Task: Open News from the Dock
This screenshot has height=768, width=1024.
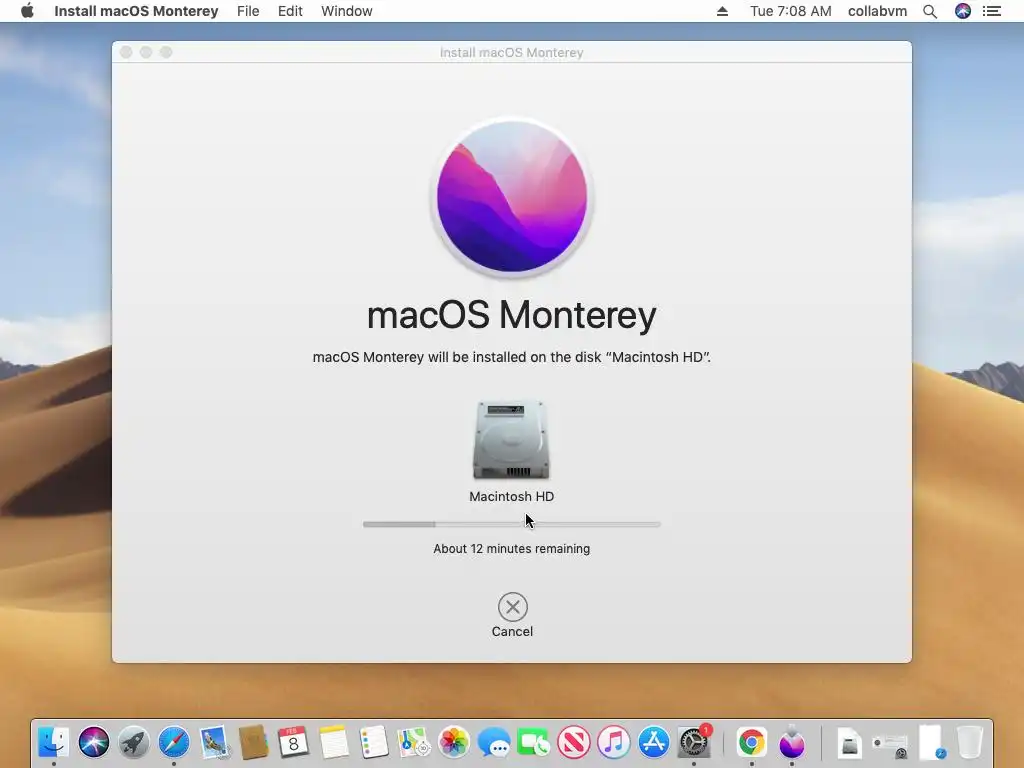Action: (573, 743)
